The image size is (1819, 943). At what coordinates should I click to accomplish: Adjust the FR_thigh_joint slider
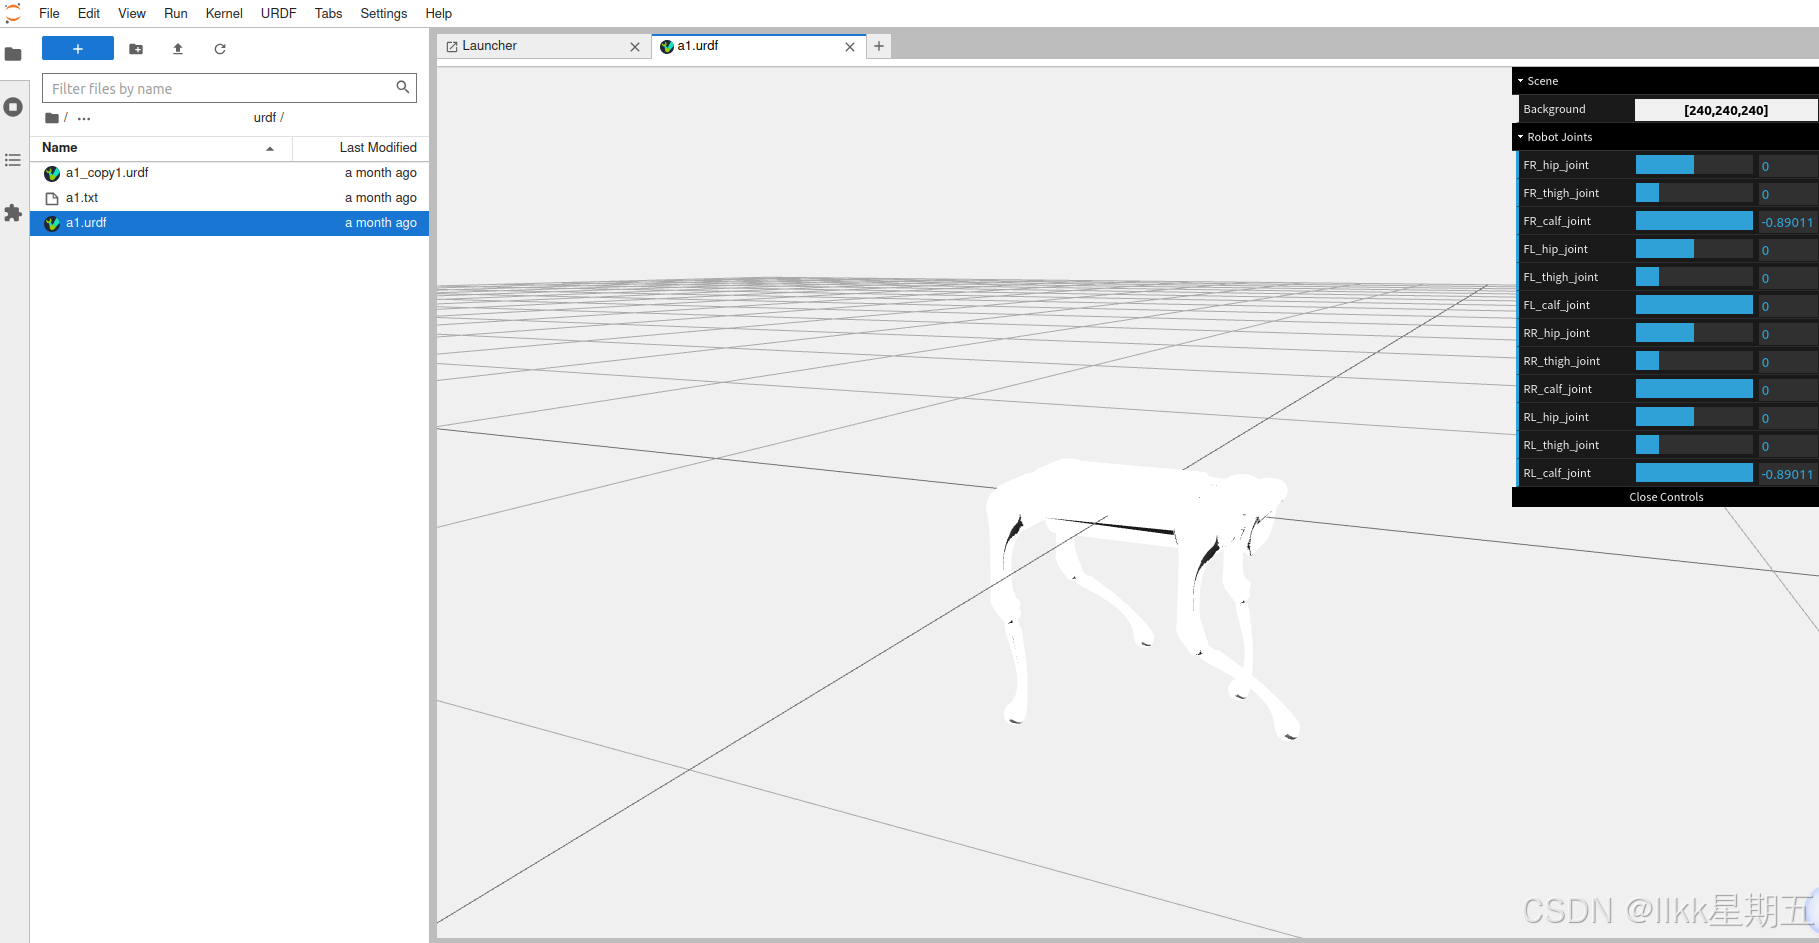(x=1694, y=193)
